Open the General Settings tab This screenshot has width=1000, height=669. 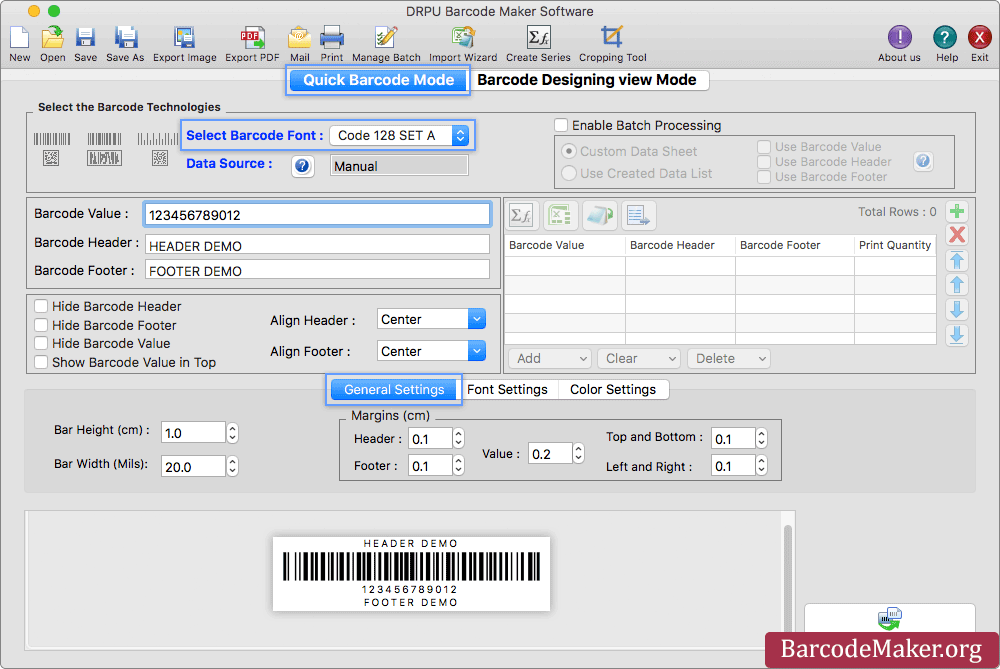394,389
